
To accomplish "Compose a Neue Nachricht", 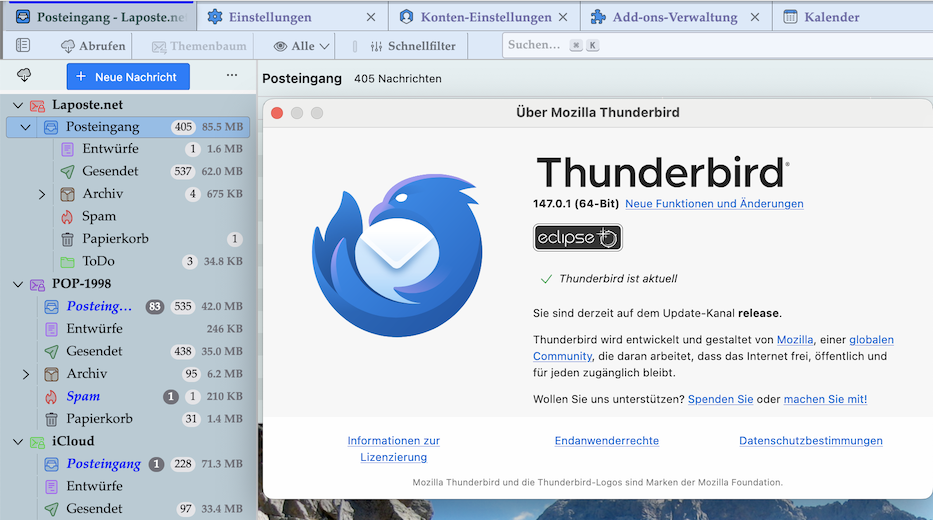I will point(128,77).
